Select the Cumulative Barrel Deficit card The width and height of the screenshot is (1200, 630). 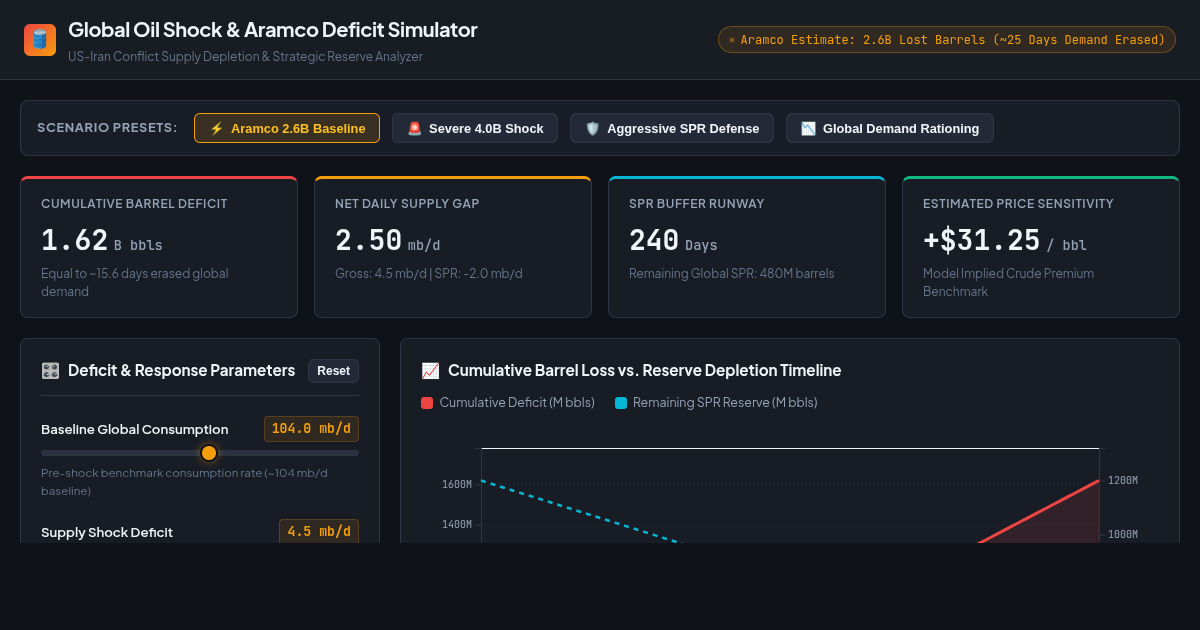(x=159, y=247)
